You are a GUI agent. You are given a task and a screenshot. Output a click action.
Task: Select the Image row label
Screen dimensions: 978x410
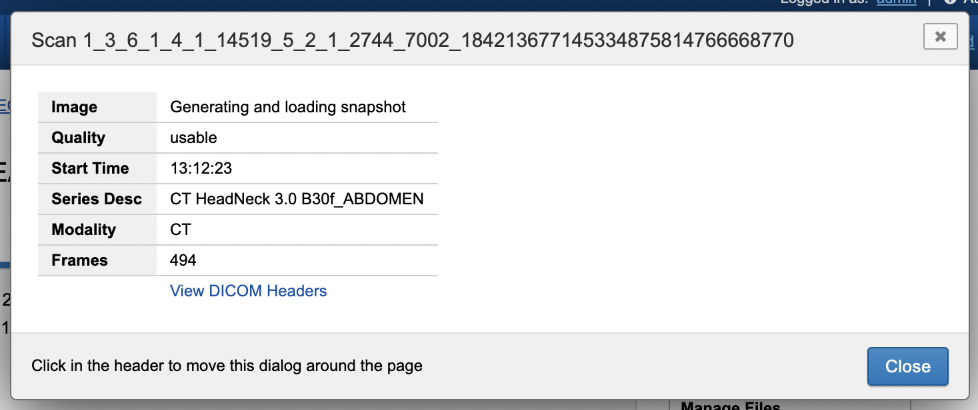[74, 107]
